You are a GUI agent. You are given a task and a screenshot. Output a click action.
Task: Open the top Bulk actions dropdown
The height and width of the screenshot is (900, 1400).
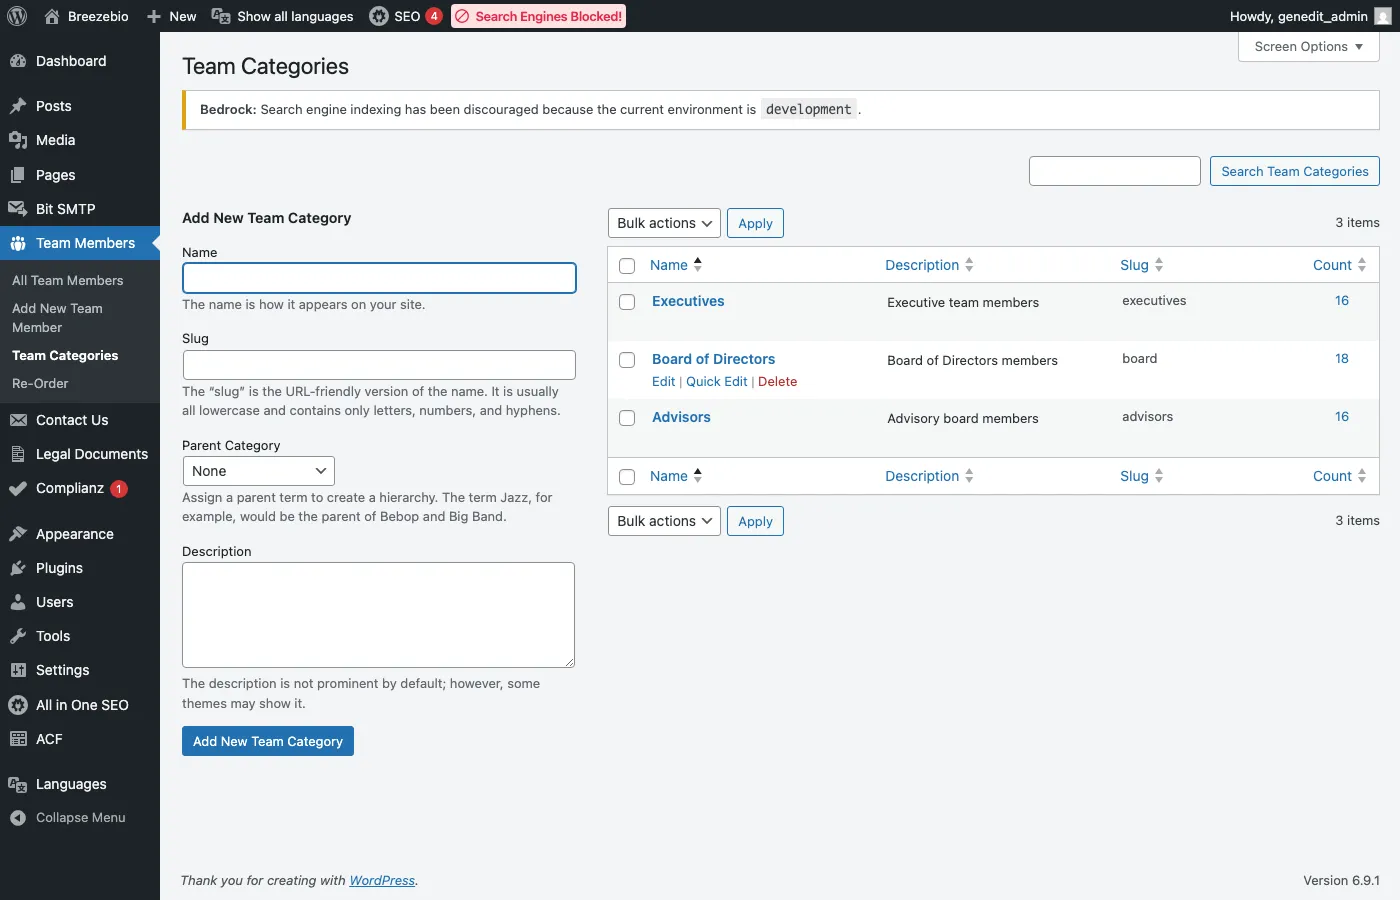[x=664, y=223]
